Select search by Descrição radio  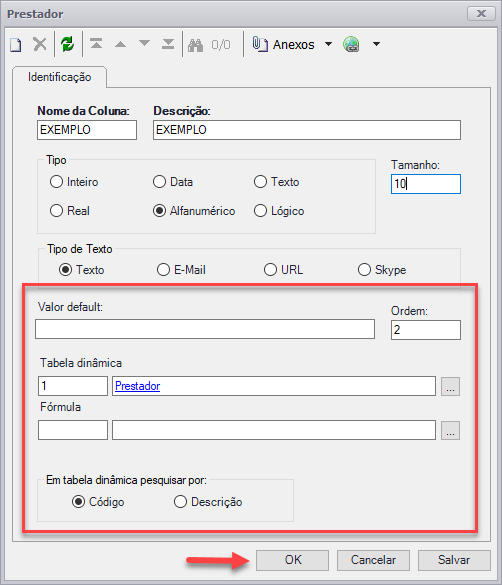pos(181,502)
